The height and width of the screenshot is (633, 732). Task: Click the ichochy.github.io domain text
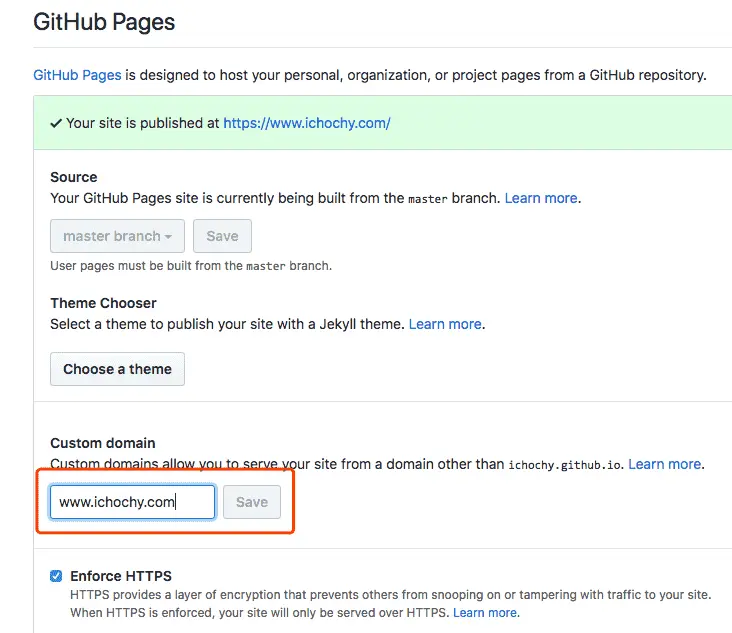(x=564, y=465)
